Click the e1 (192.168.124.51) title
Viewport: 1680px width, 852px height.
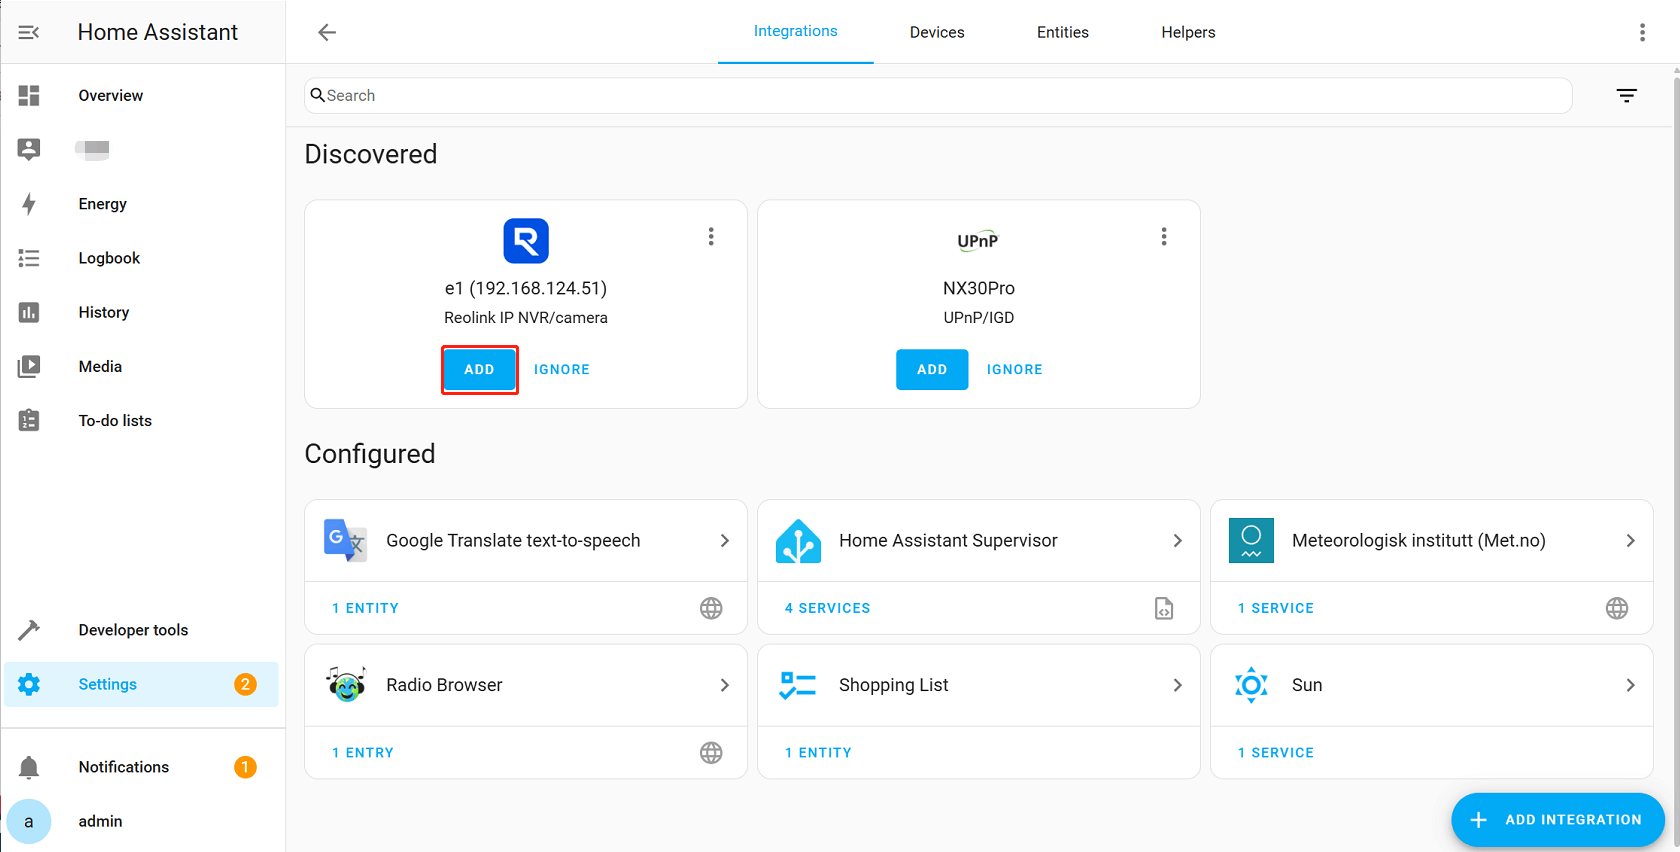(x=526, y=288)
